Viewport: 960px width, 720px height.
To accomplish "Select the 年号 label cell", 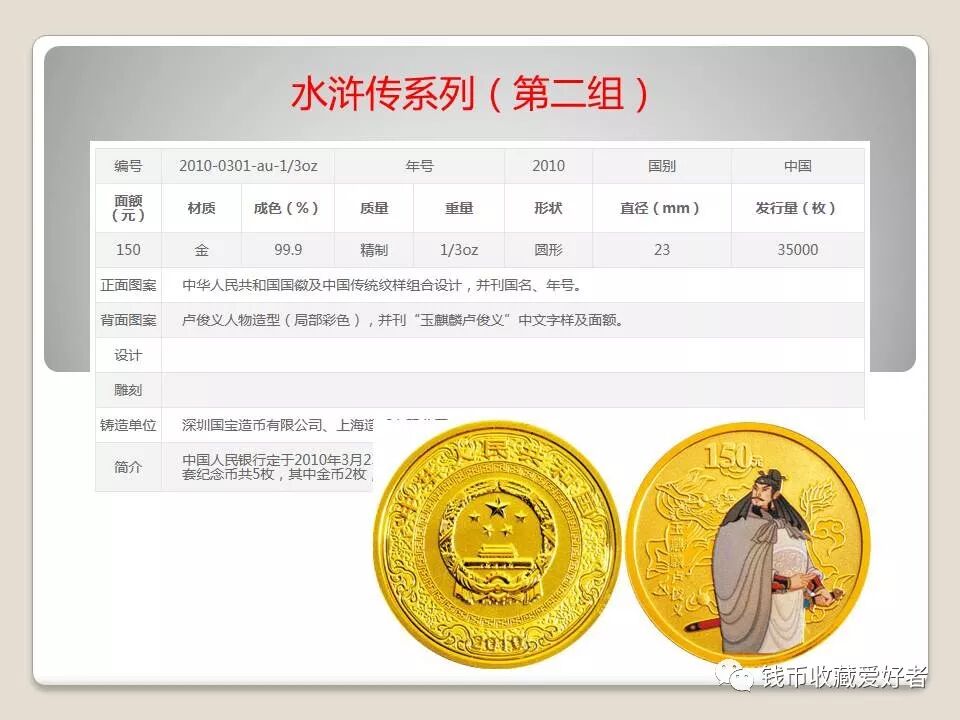I will (419, 166).
